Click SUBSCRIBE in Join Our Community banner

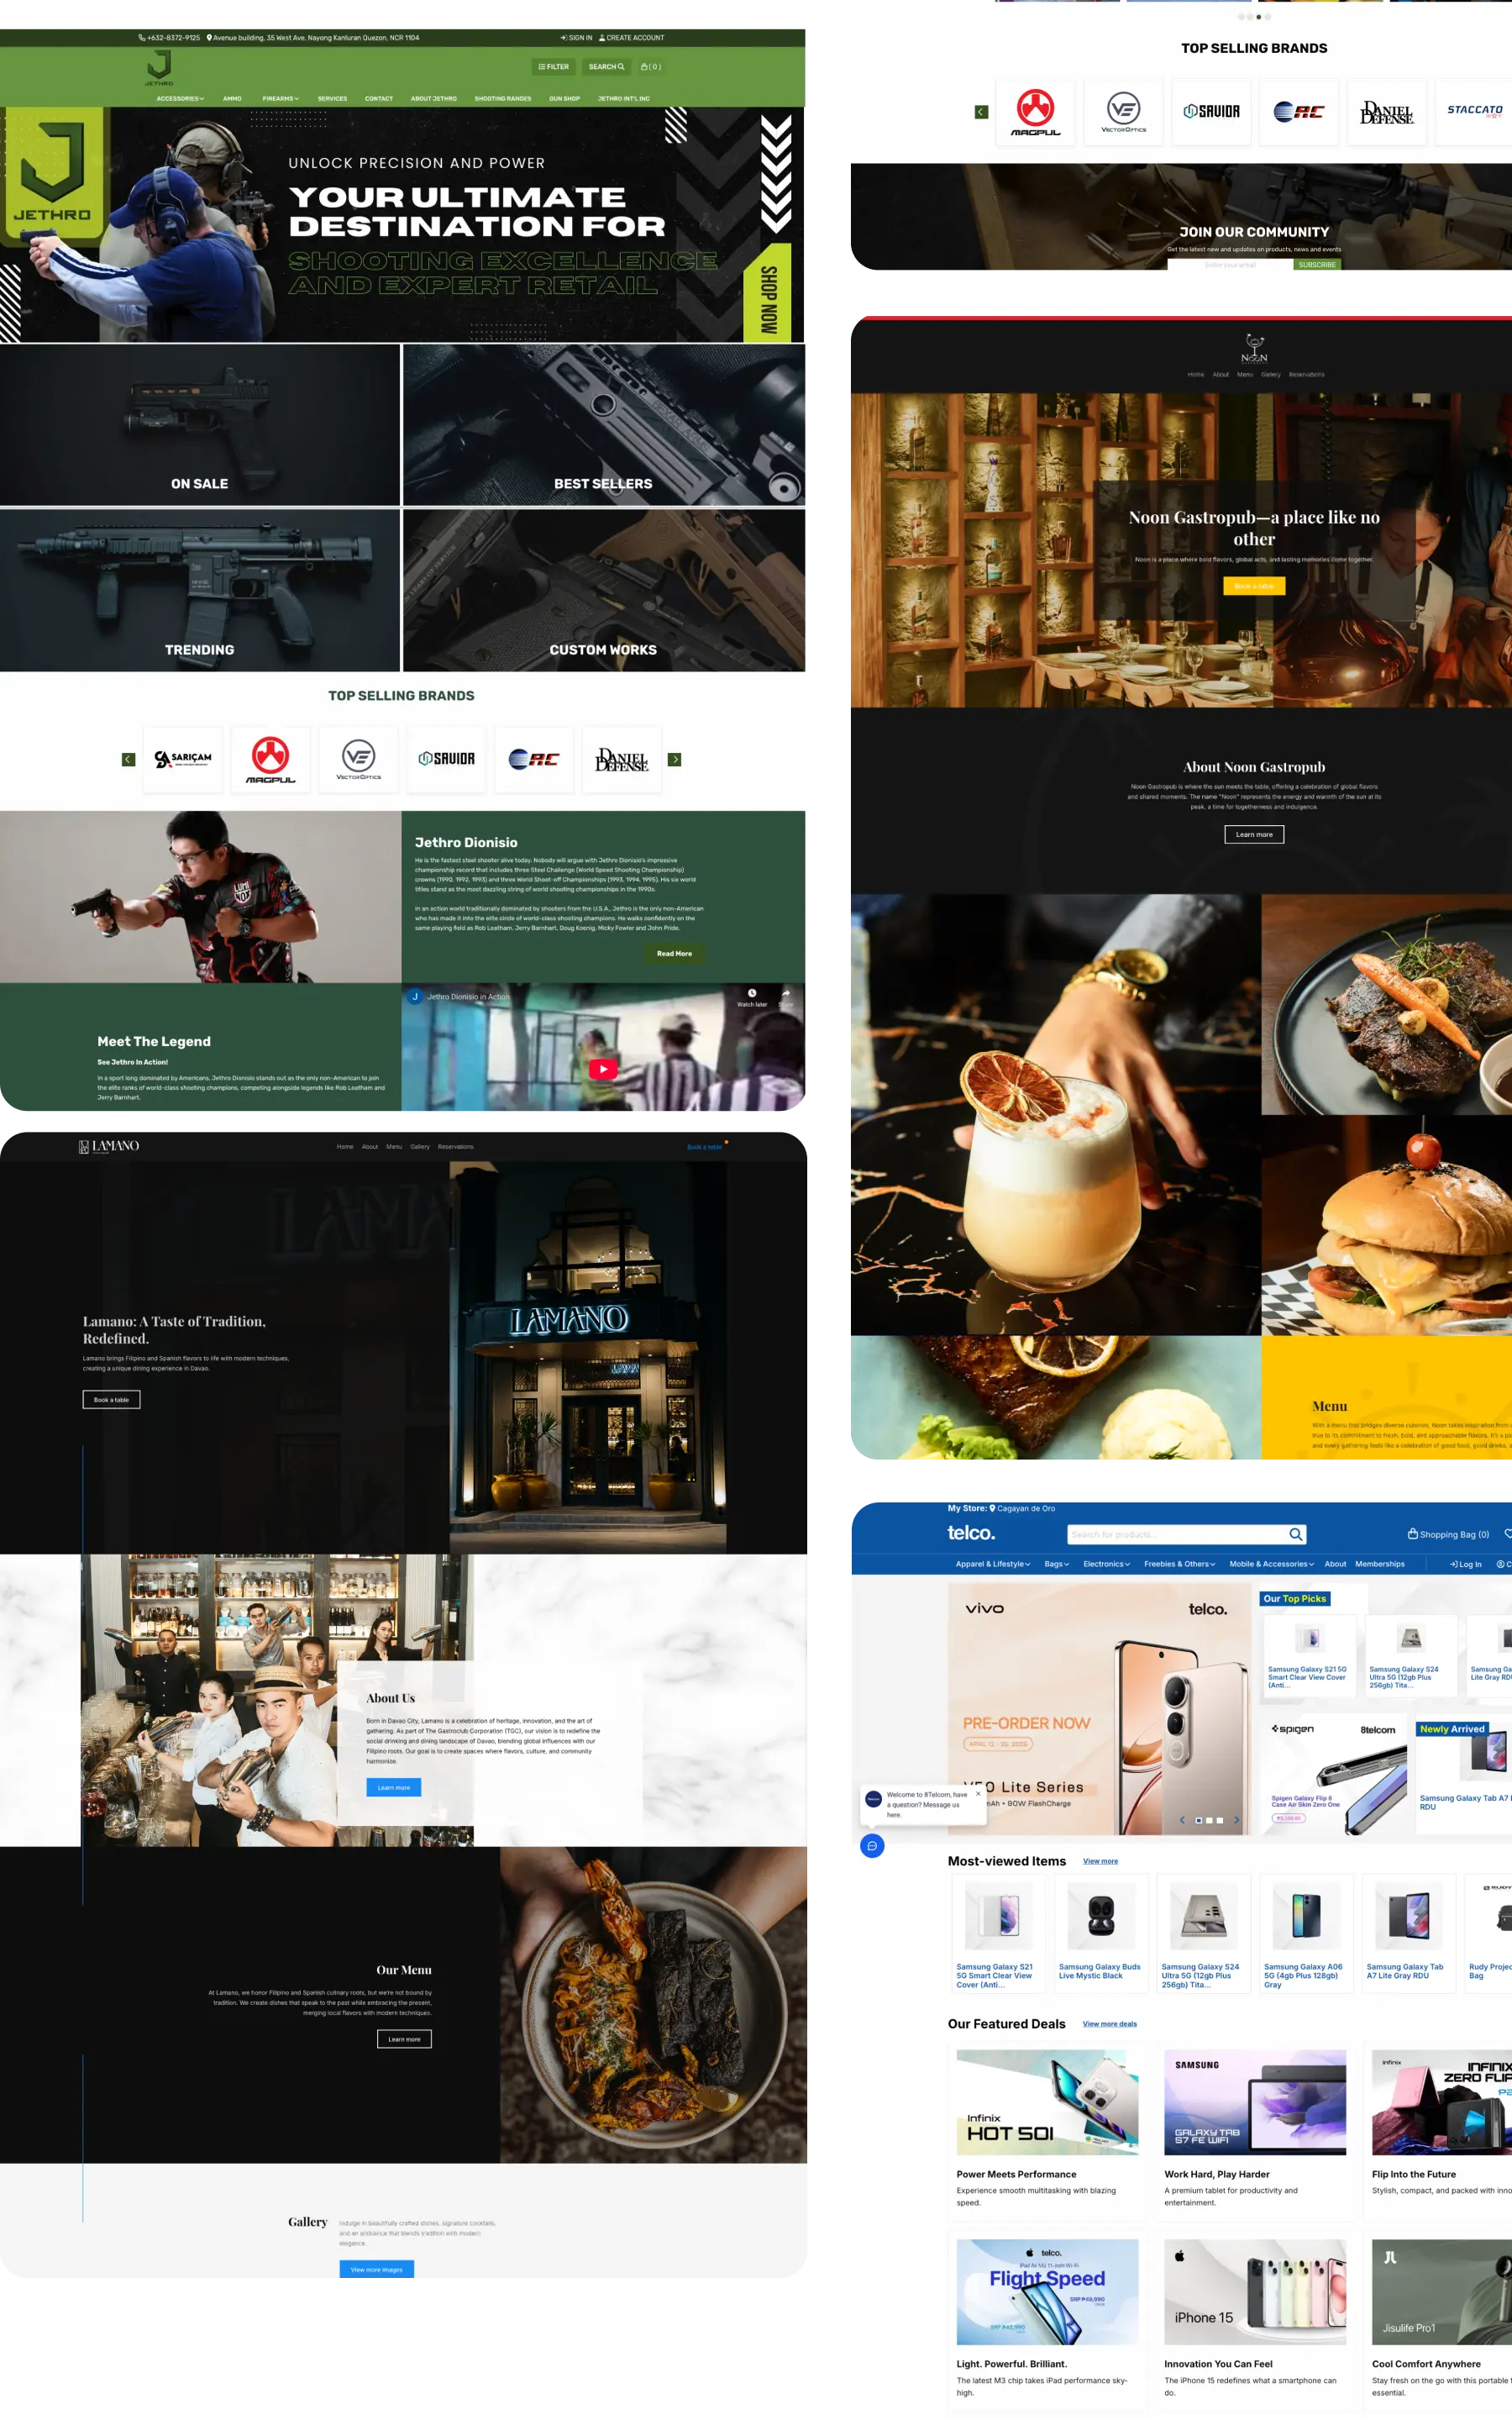tap(1317, 265)
